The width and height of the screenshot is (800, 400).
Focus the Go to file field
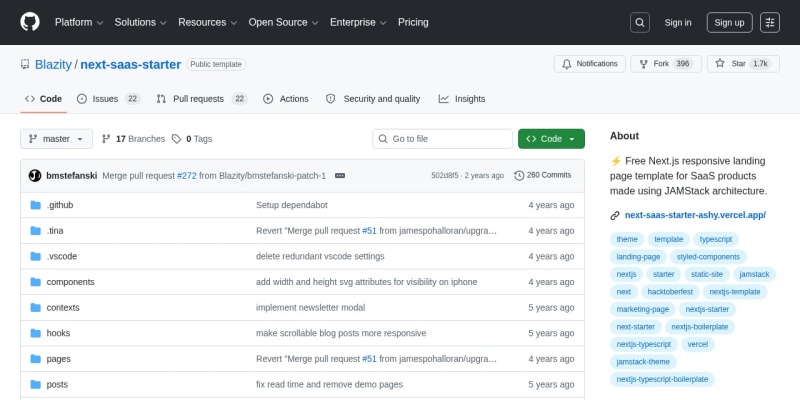(442, 139)
